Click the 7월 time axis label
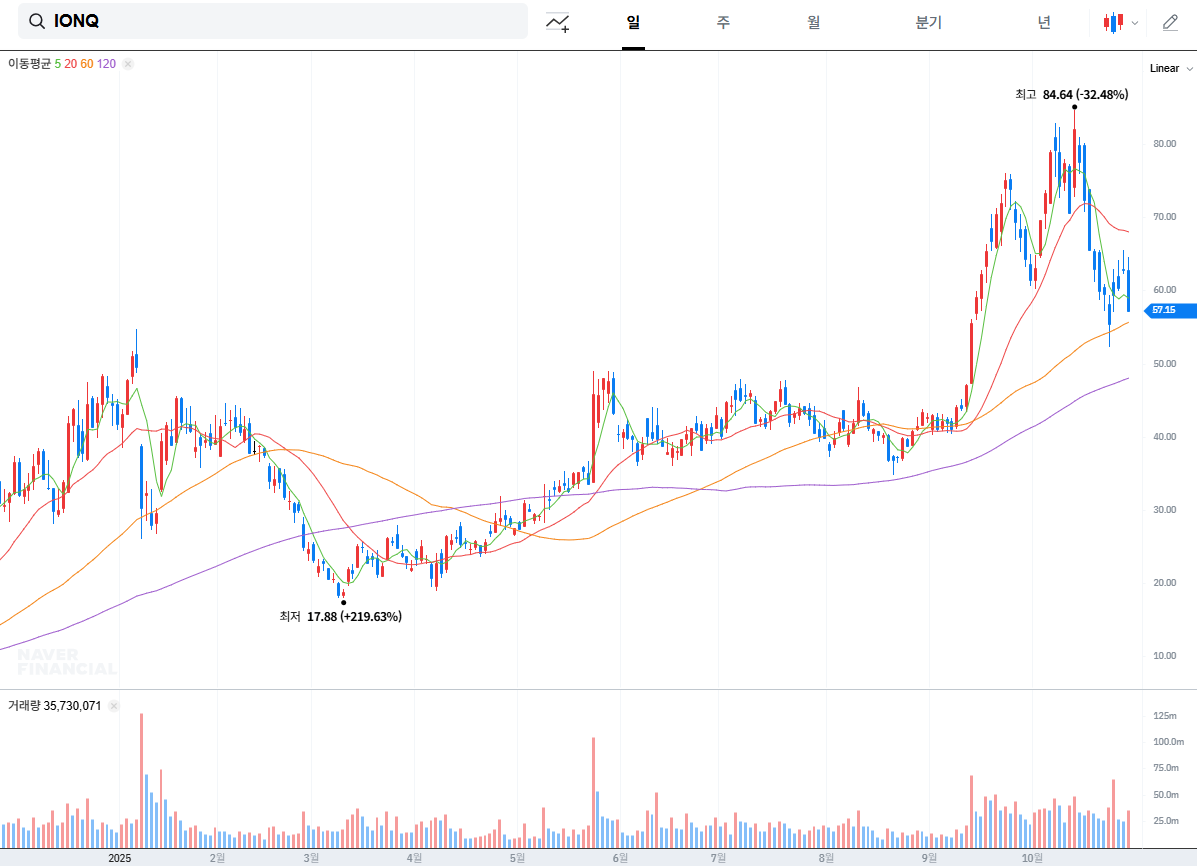Viewport: 1197px width, 866px height. (x=718, y=858)
